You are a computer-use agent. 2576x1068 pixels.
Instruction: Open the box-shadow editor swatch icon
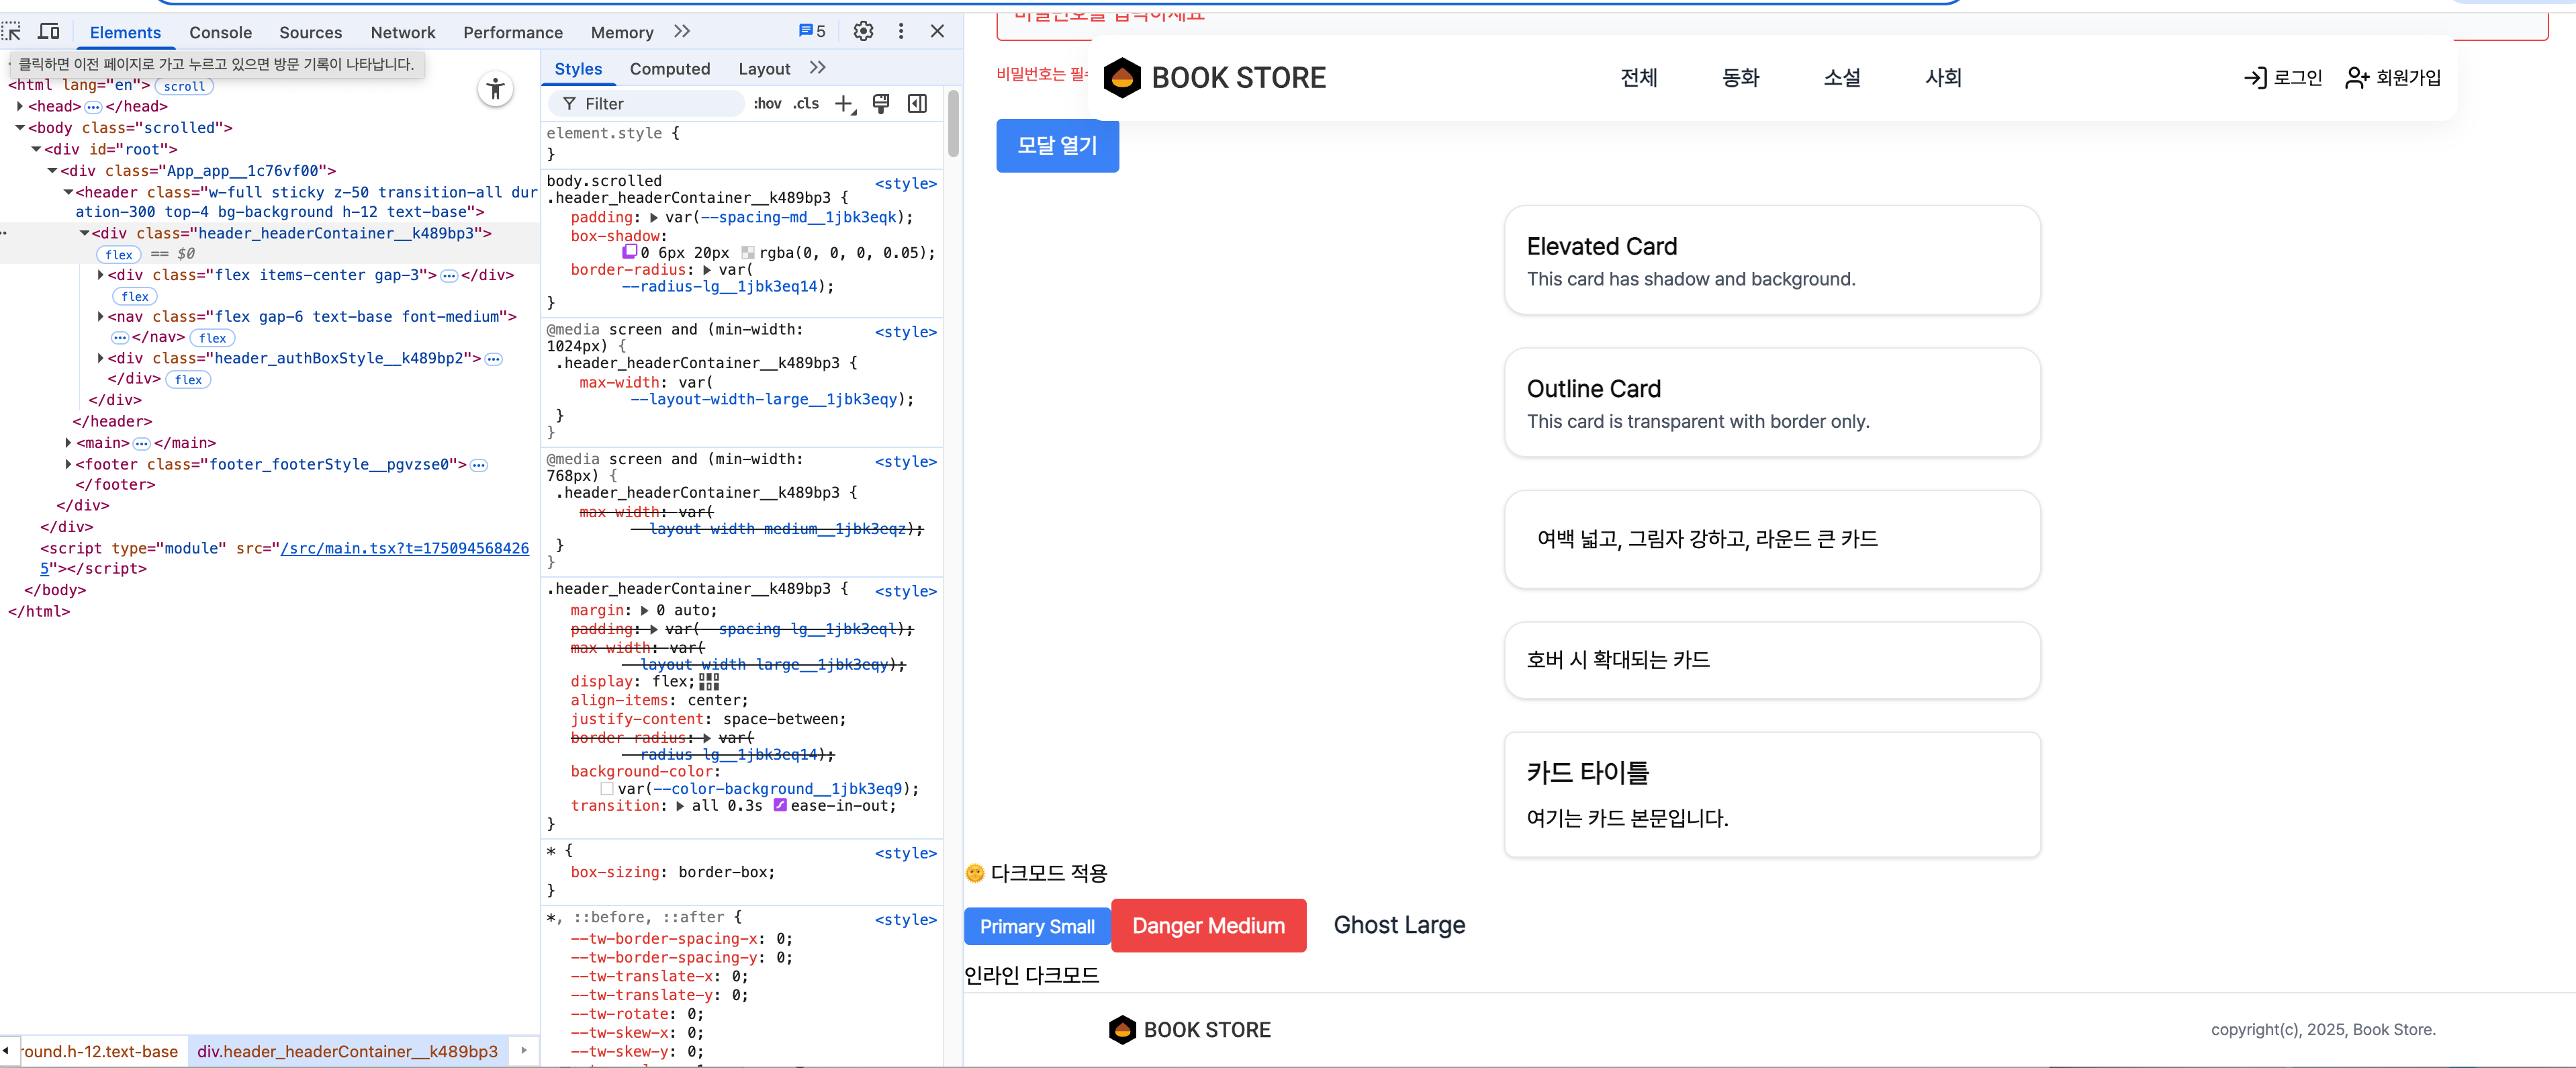[x=630, y=252]
